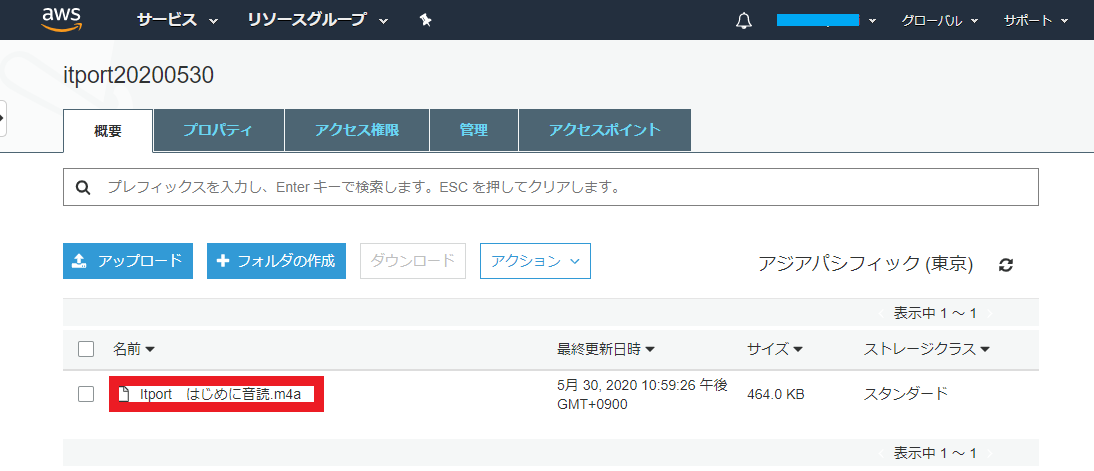Click the search magnifier icon

coord(83,187)
